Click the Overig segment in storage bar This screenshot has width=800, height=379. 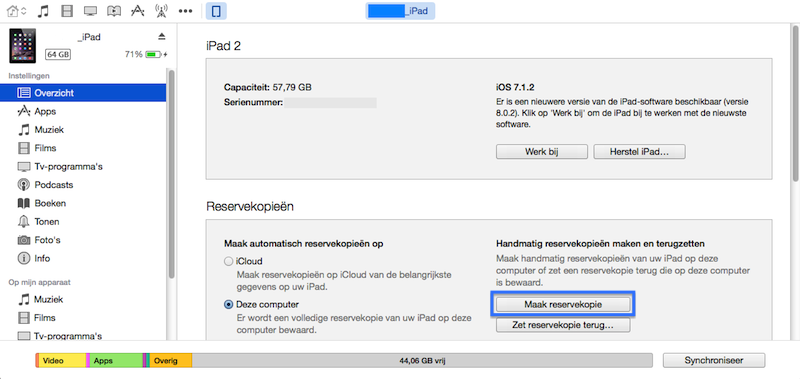(x=170, y=361)
